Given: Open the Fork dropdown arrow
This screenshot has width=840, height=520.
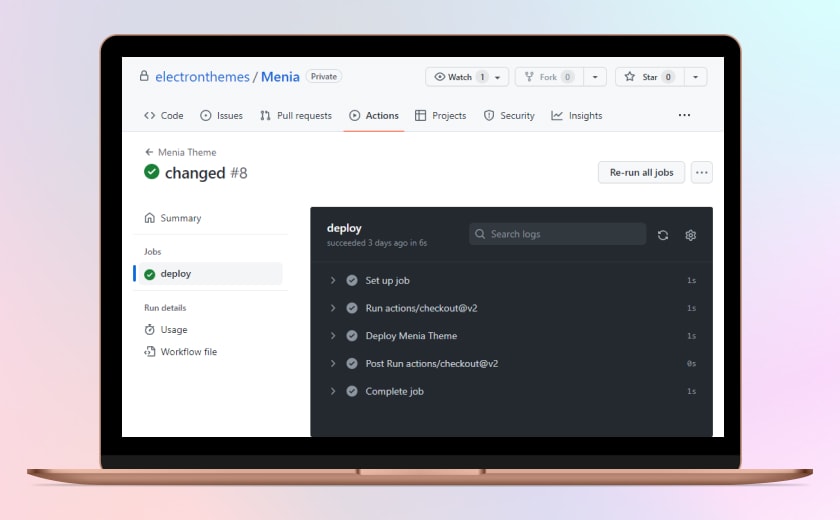Looking at the screenshot, I should pos(595,77).
